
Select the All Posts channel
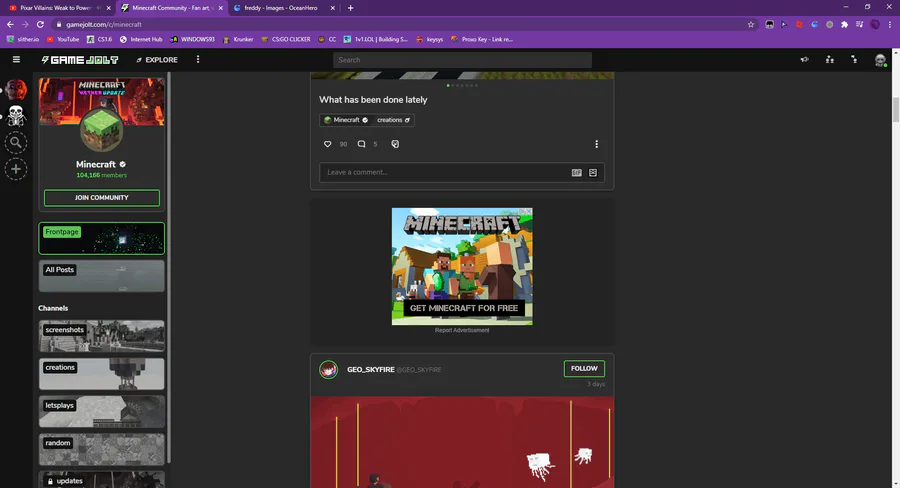point(102,276)
